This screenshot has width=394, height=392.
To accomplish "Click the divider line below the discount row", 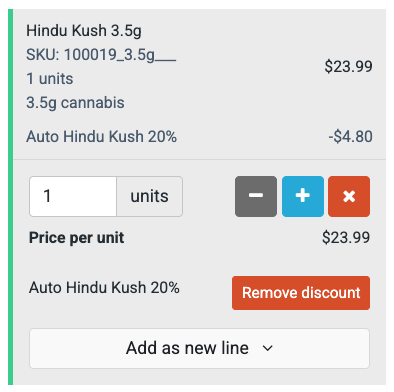I will click(199, 159).
